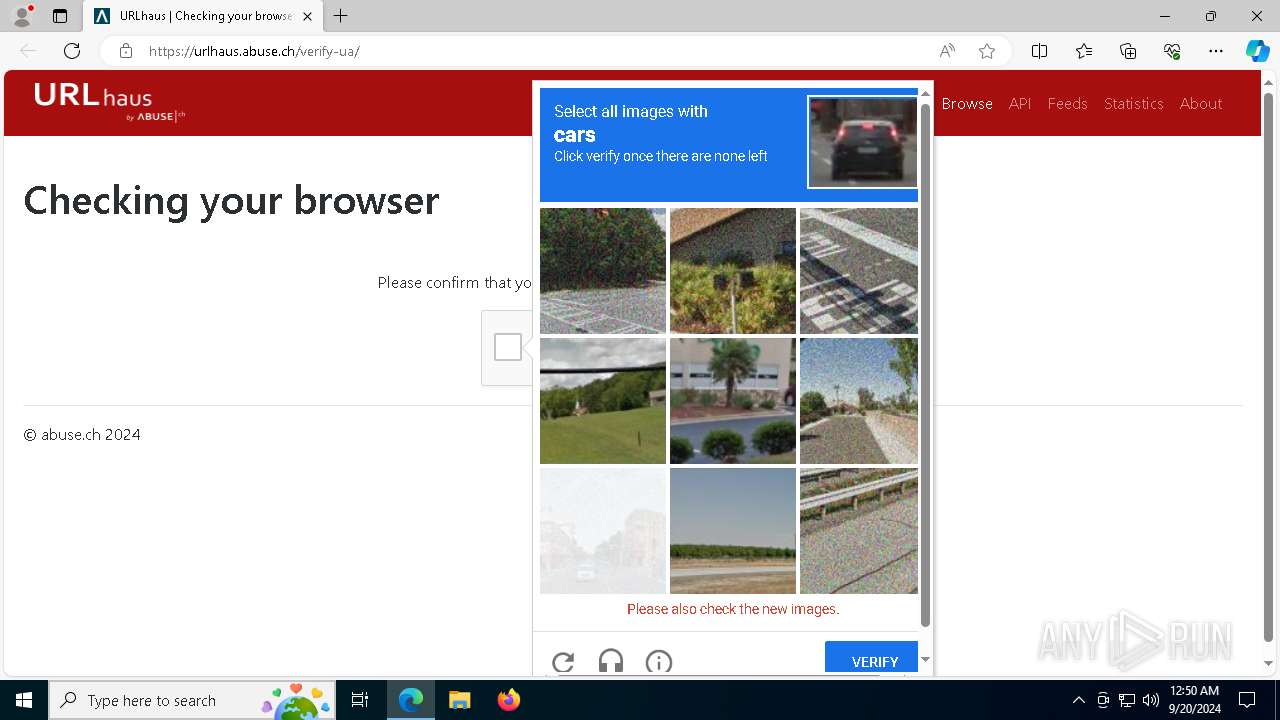Click the browser back arrow
The width and height of the screenshot is (1280, 720).
(28, 51)
